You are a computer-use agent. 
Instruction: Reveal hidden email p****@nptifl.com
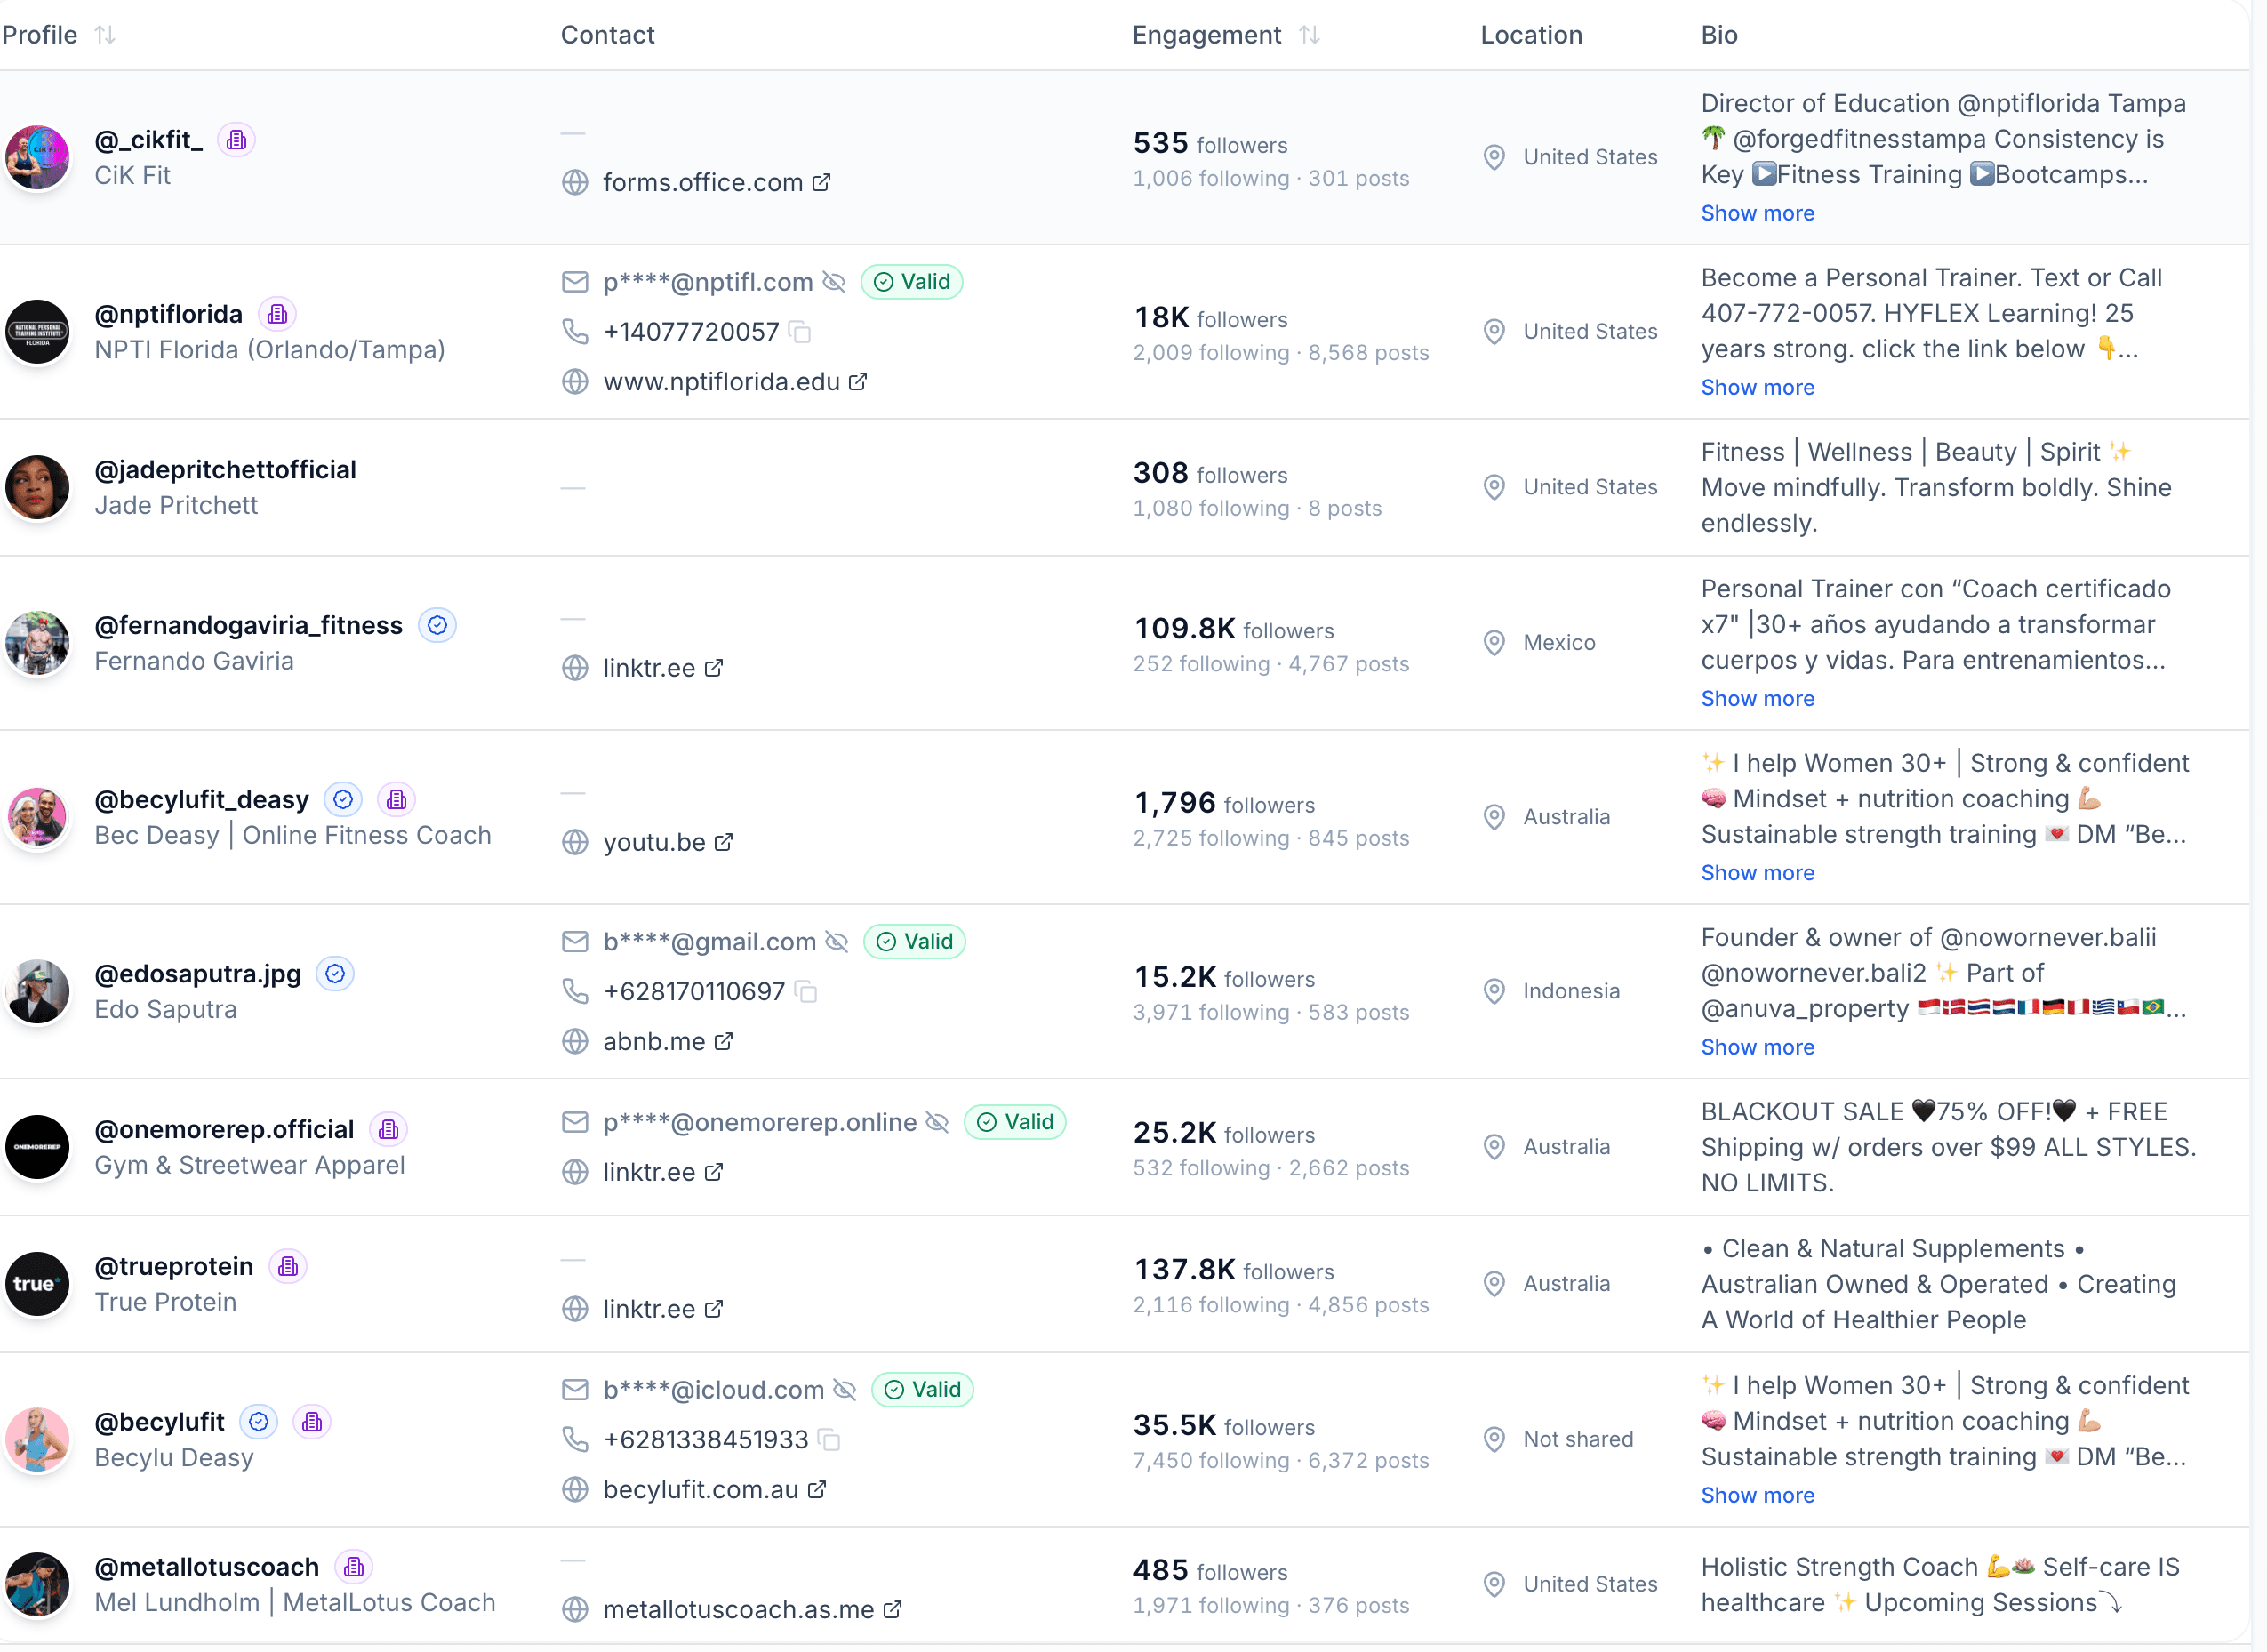tap(834, 283)
